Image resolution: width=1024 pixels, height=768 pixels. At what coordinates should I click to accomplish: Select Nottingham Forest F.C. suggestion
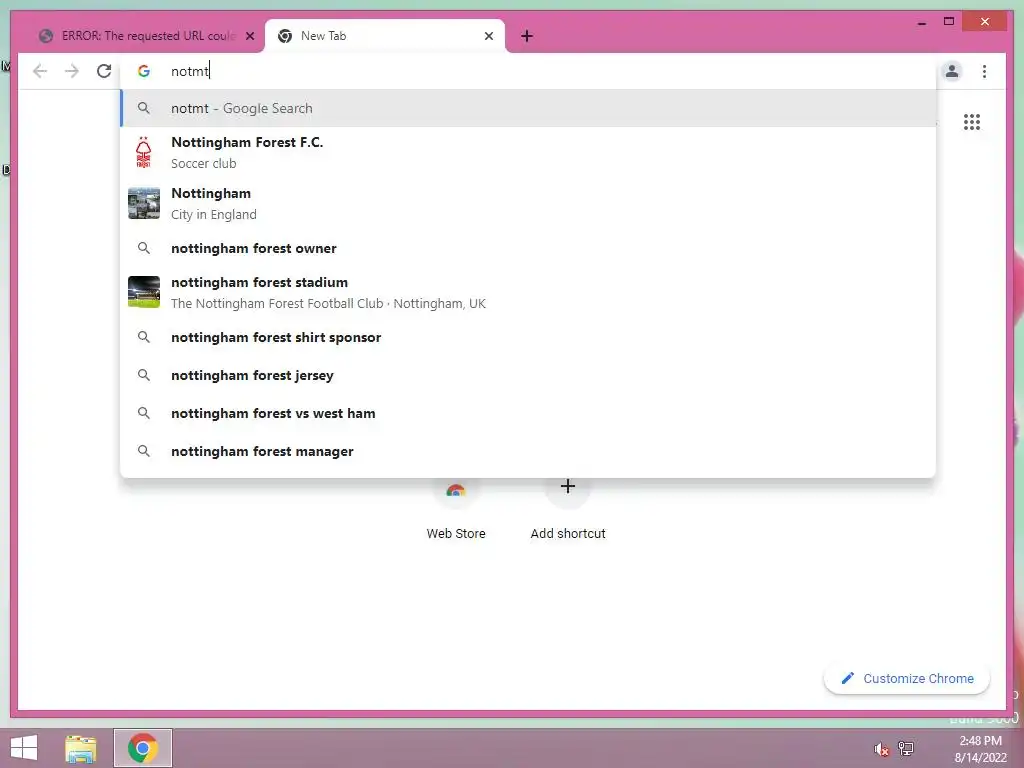point(528,152)
